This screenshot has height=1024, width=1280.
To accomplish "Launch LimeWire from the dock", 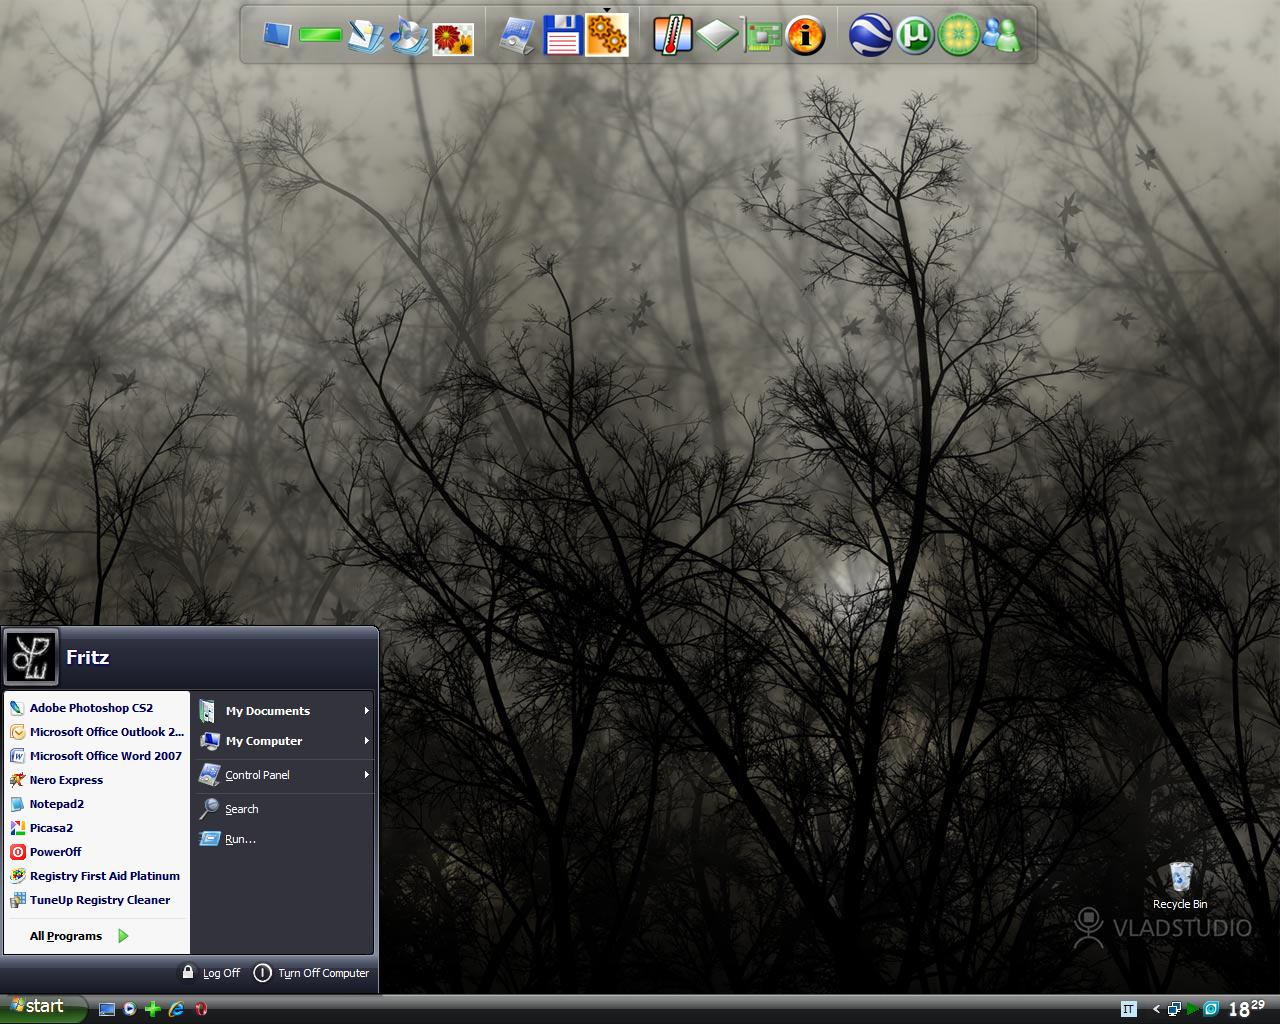I will 958,35.
